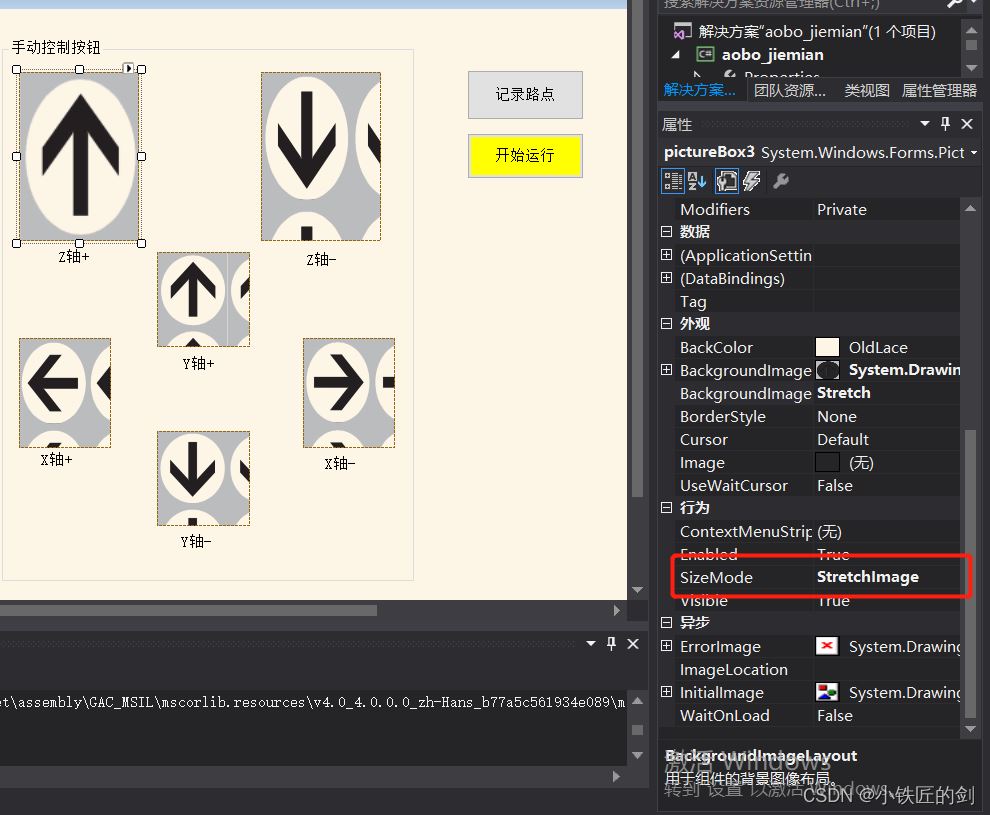Expand the InitialImage property
This screenshot has width=990, height=815.
666,692
